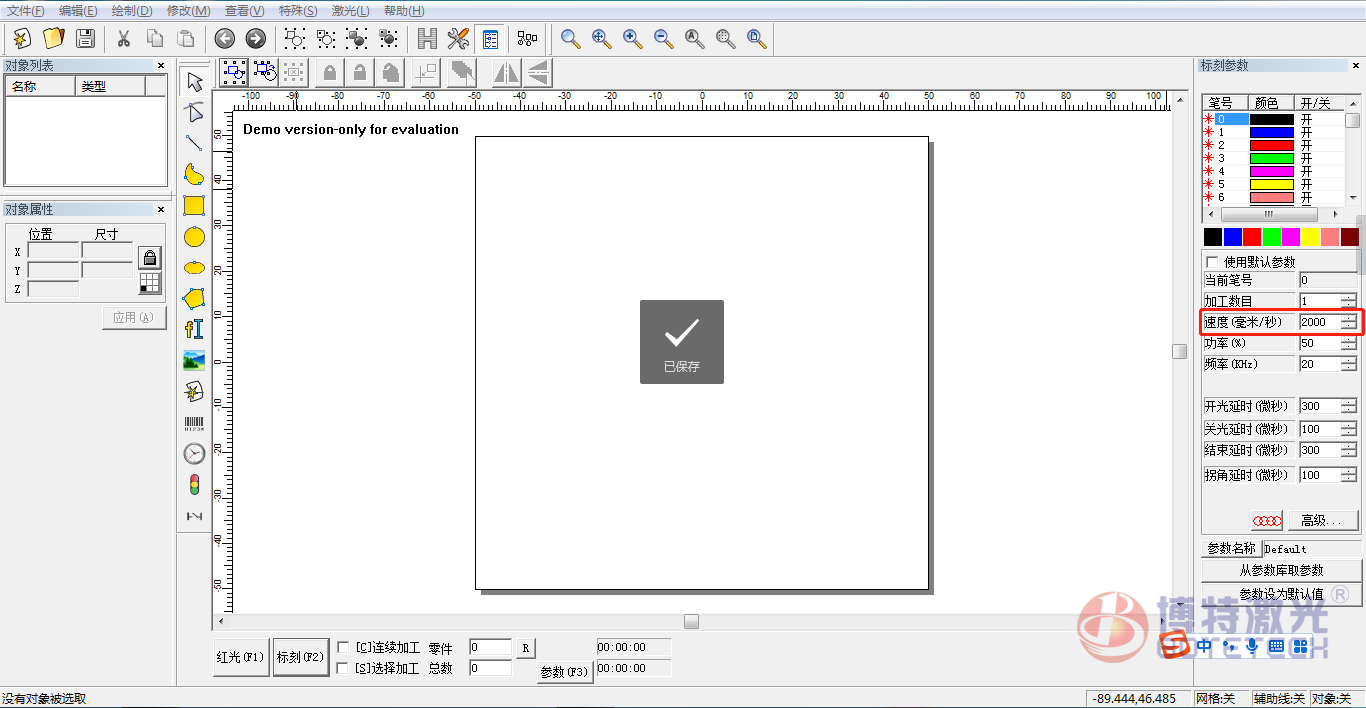This screenshot has height=708, width=1366.
Task: Open the wrench-and-screwdriver settings icon
Action: pos(459,39)
